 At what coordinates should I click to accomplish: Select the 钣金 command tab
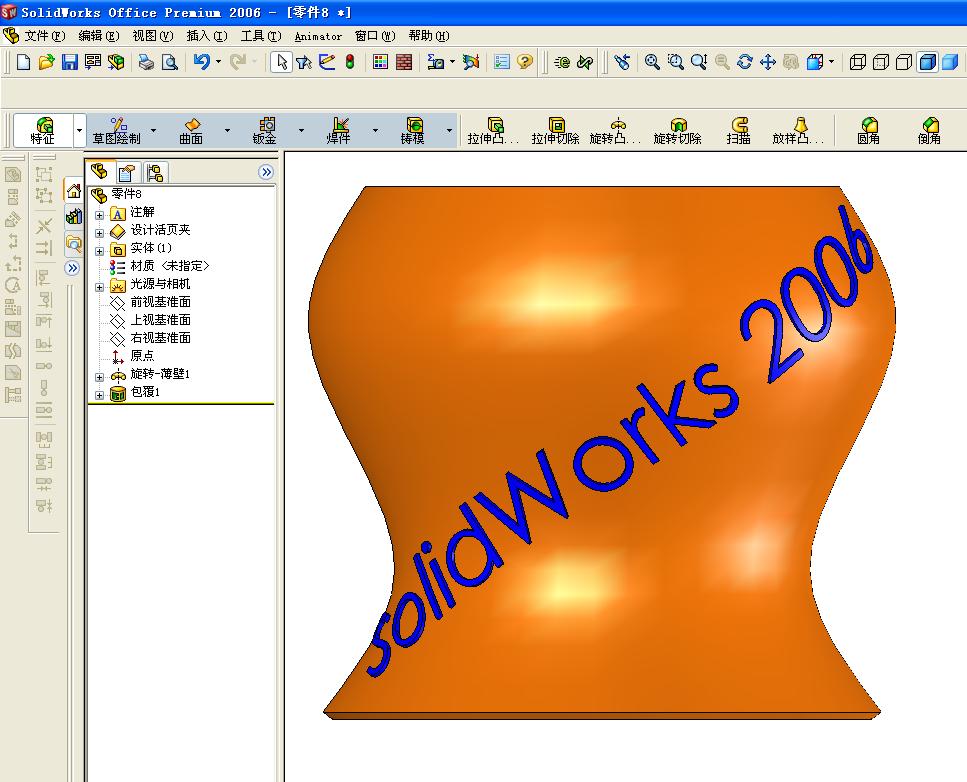(x=265, y=130)
